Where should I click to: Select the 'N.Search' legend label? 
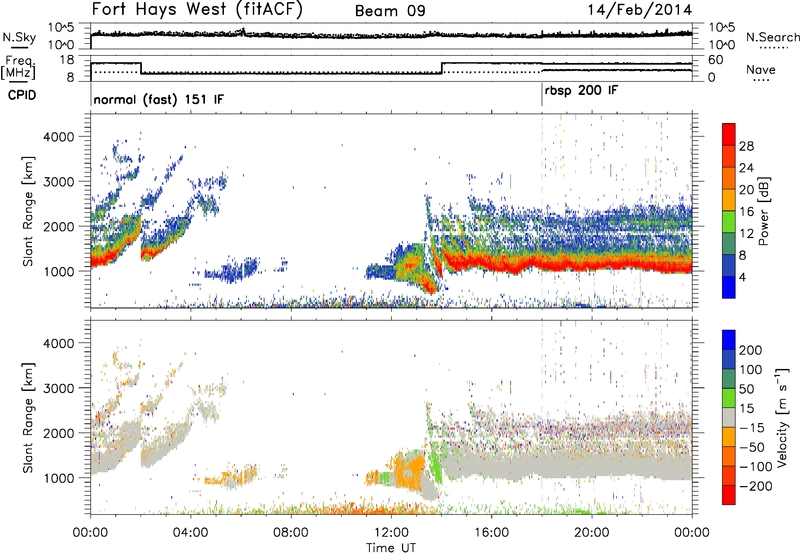(772, 37)
